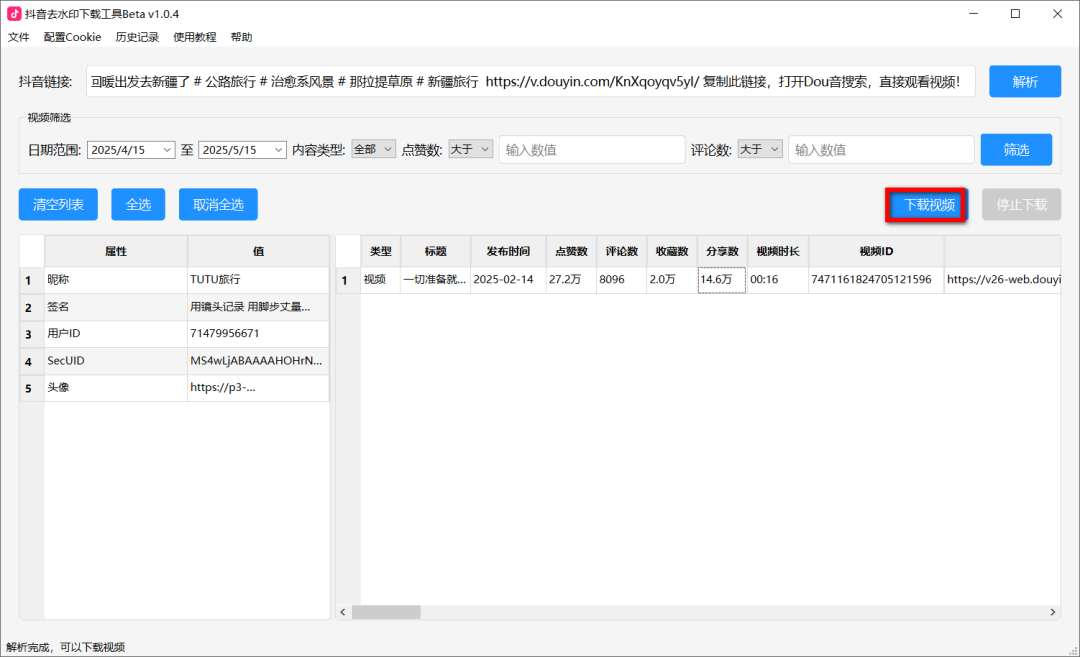This screenshot has height=657, width=1080.
Task: Click the 点赞数 value input field
Action: point(592,149)
